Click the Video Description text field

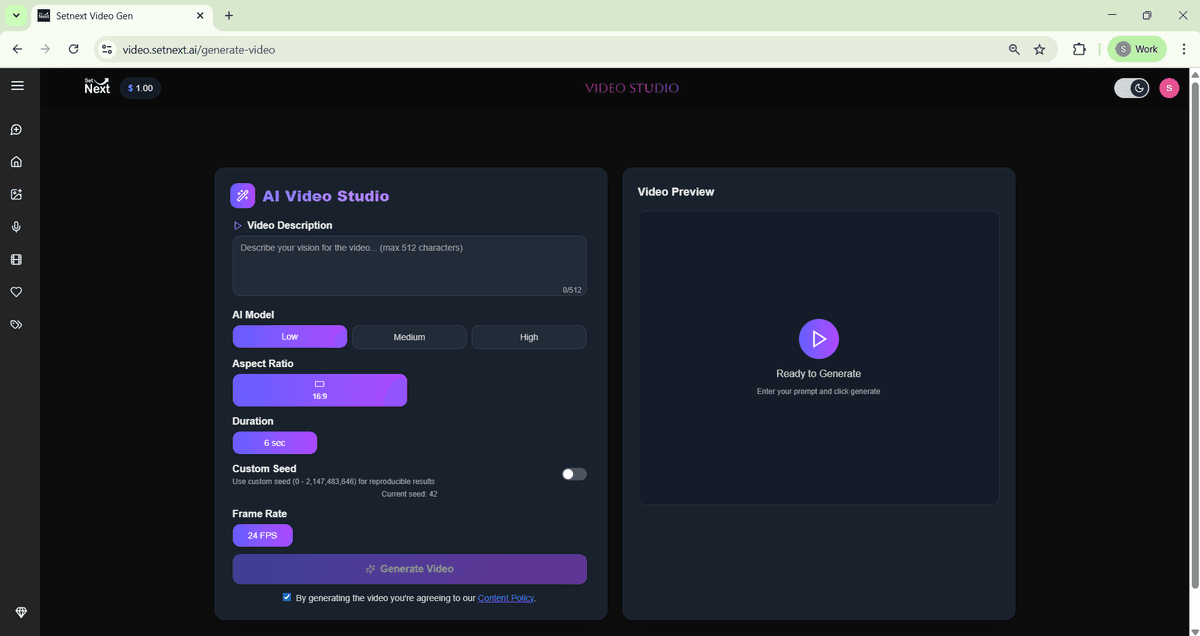click(x=409, y=265)
